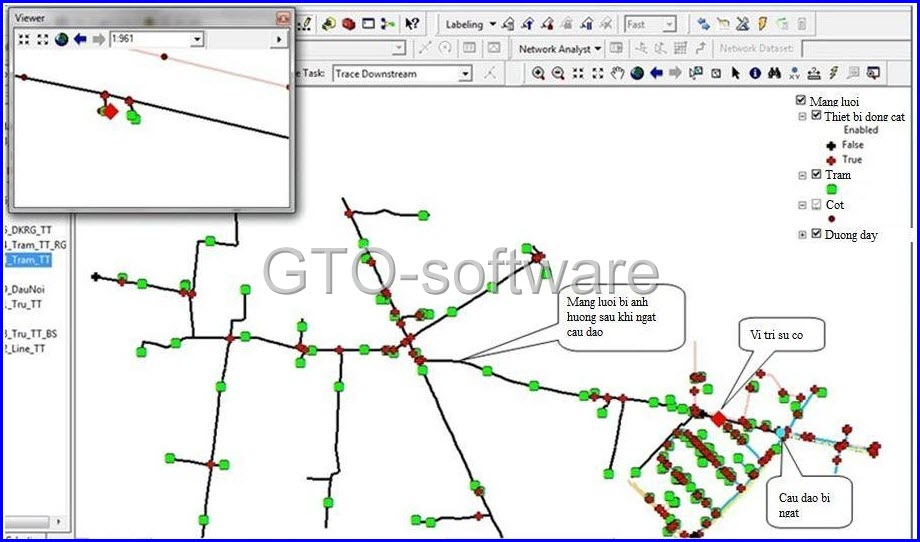The height and width of the screenshot is (542, 920).
Task: Click Fixed Zoom Out on main toolbar
Action: click(x=598, y=73)
